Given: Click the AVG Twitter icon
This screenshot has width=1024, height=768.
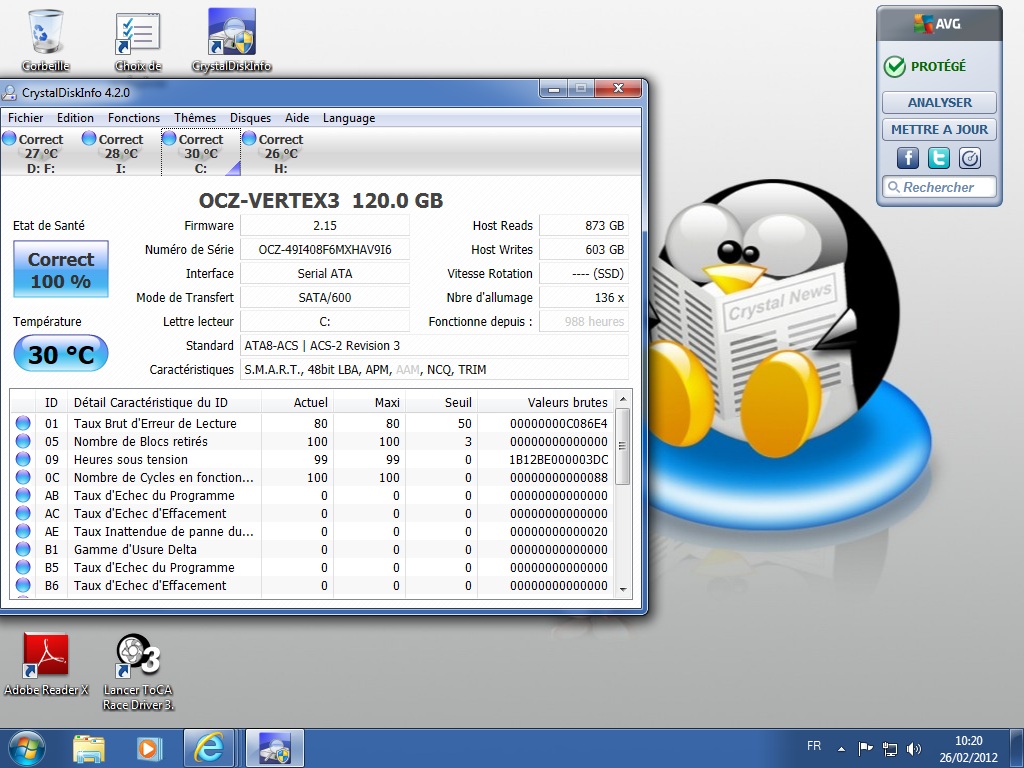Looking at the screenshot, I should [939, 158].
